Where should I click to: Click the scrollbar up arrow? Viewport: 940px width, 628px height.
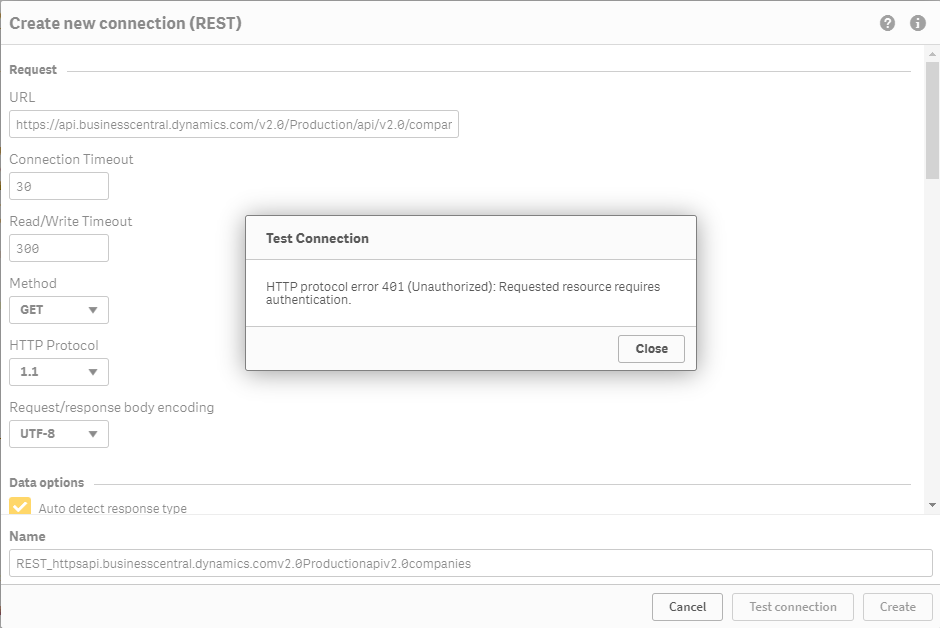[932, 54]
